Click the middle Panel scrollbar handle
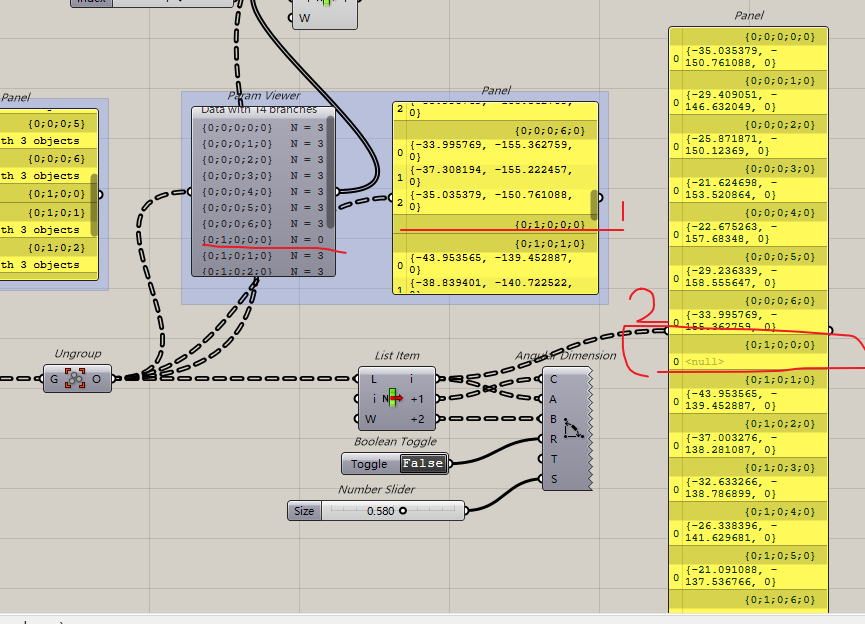 [594, 205]
